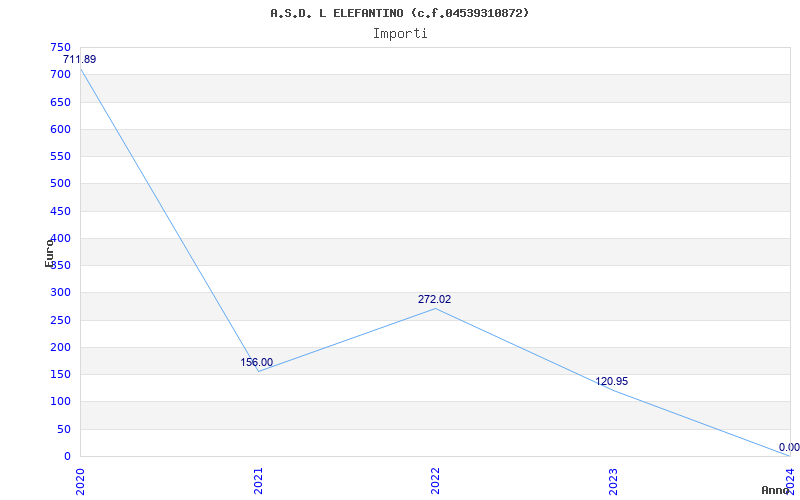Select the 272.02 data label

(434, 299)
